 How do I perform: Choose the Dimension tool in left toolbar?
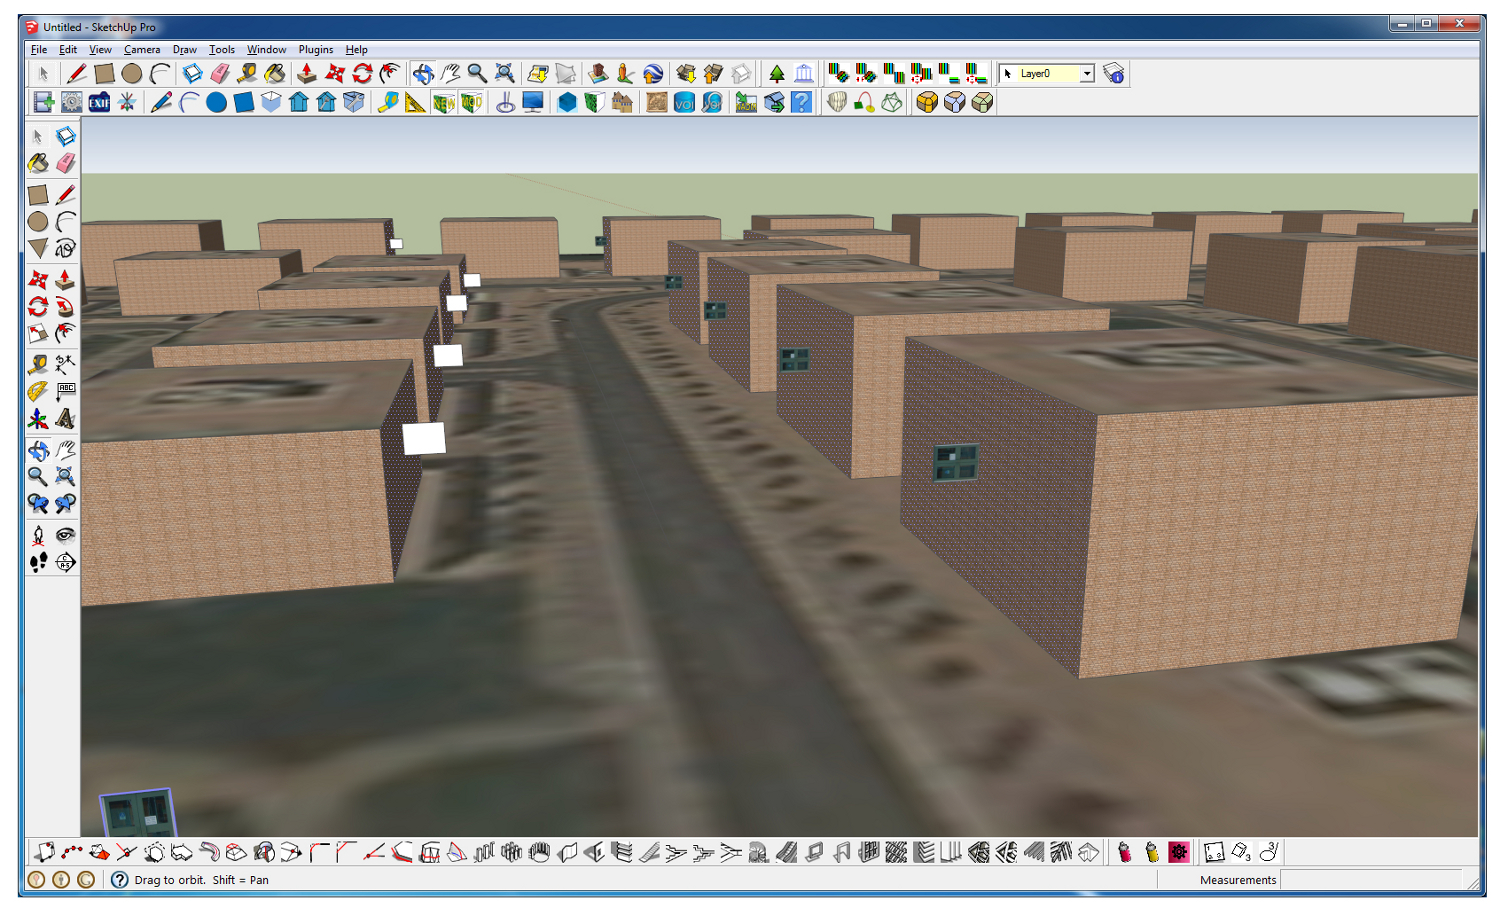[65, 364]
